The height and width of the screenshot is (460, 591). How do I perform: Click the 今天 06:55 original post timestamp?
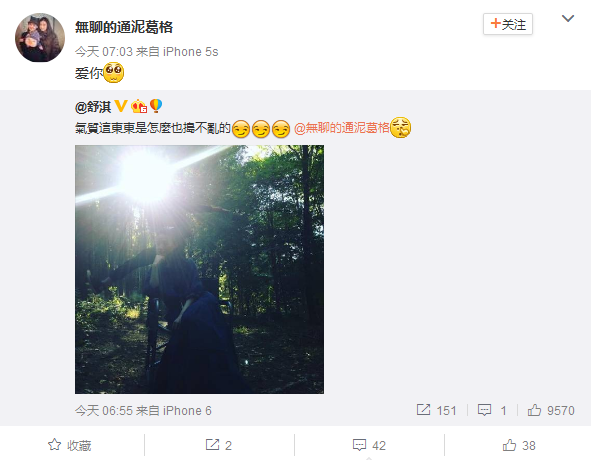coord(104,410)
